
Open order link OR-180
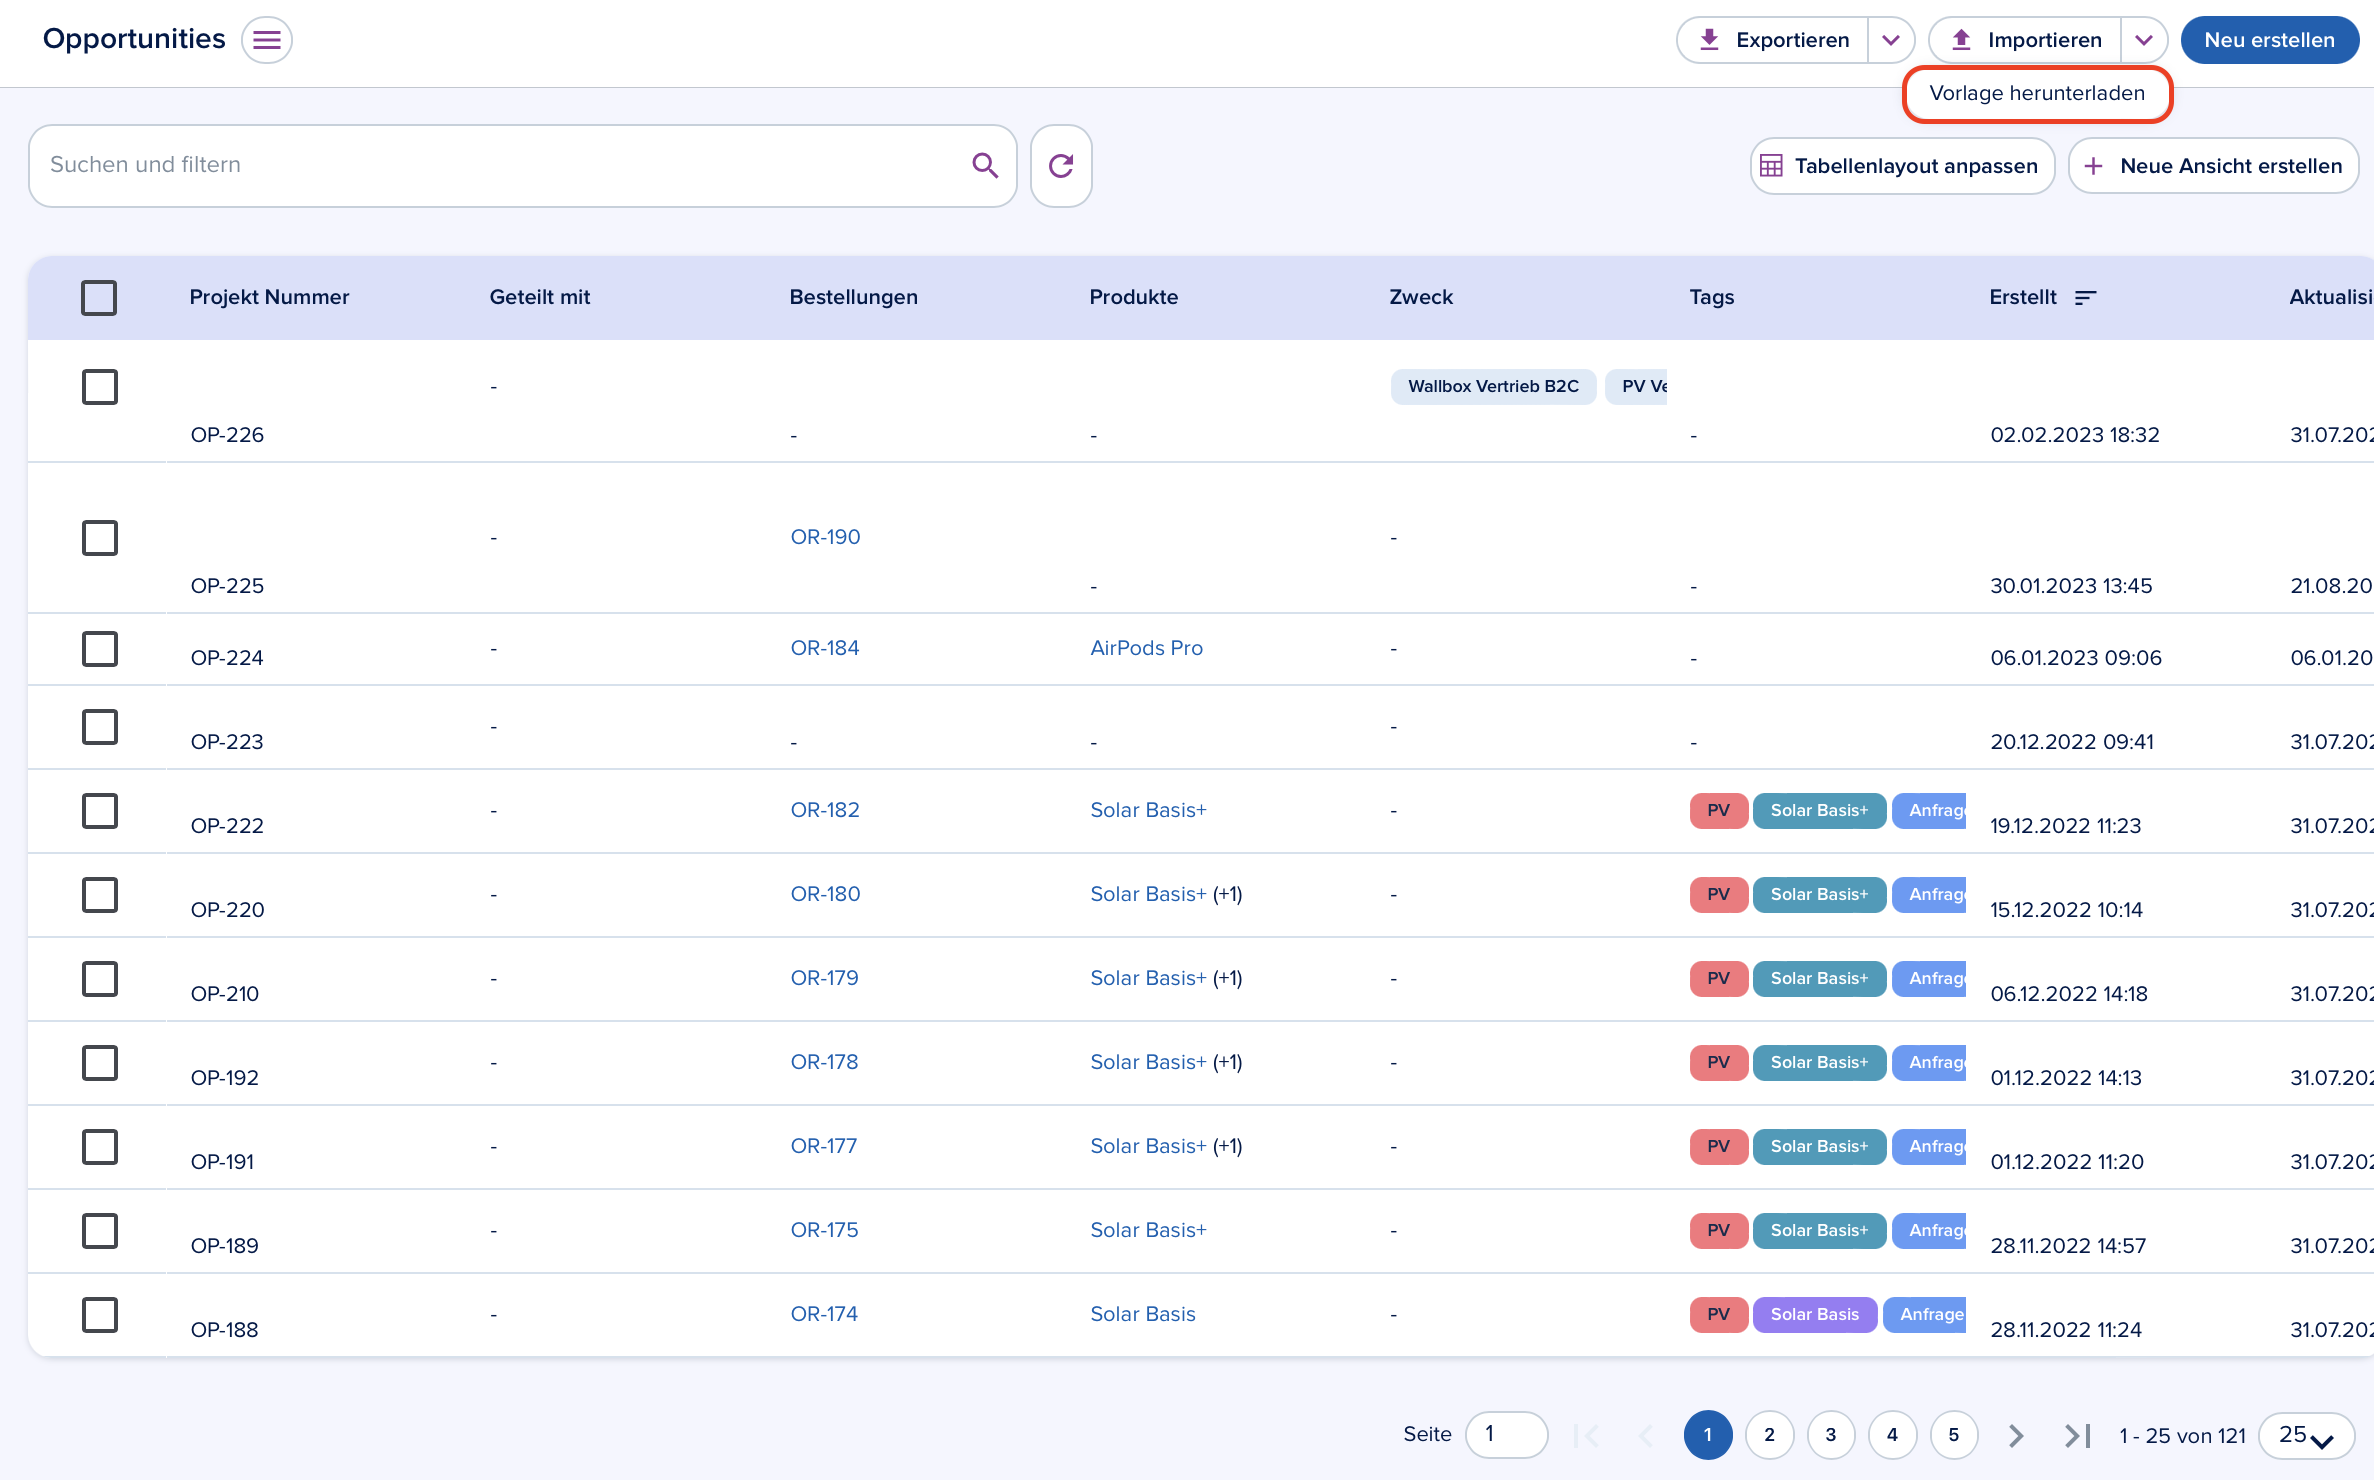click(x=825, y=894)
